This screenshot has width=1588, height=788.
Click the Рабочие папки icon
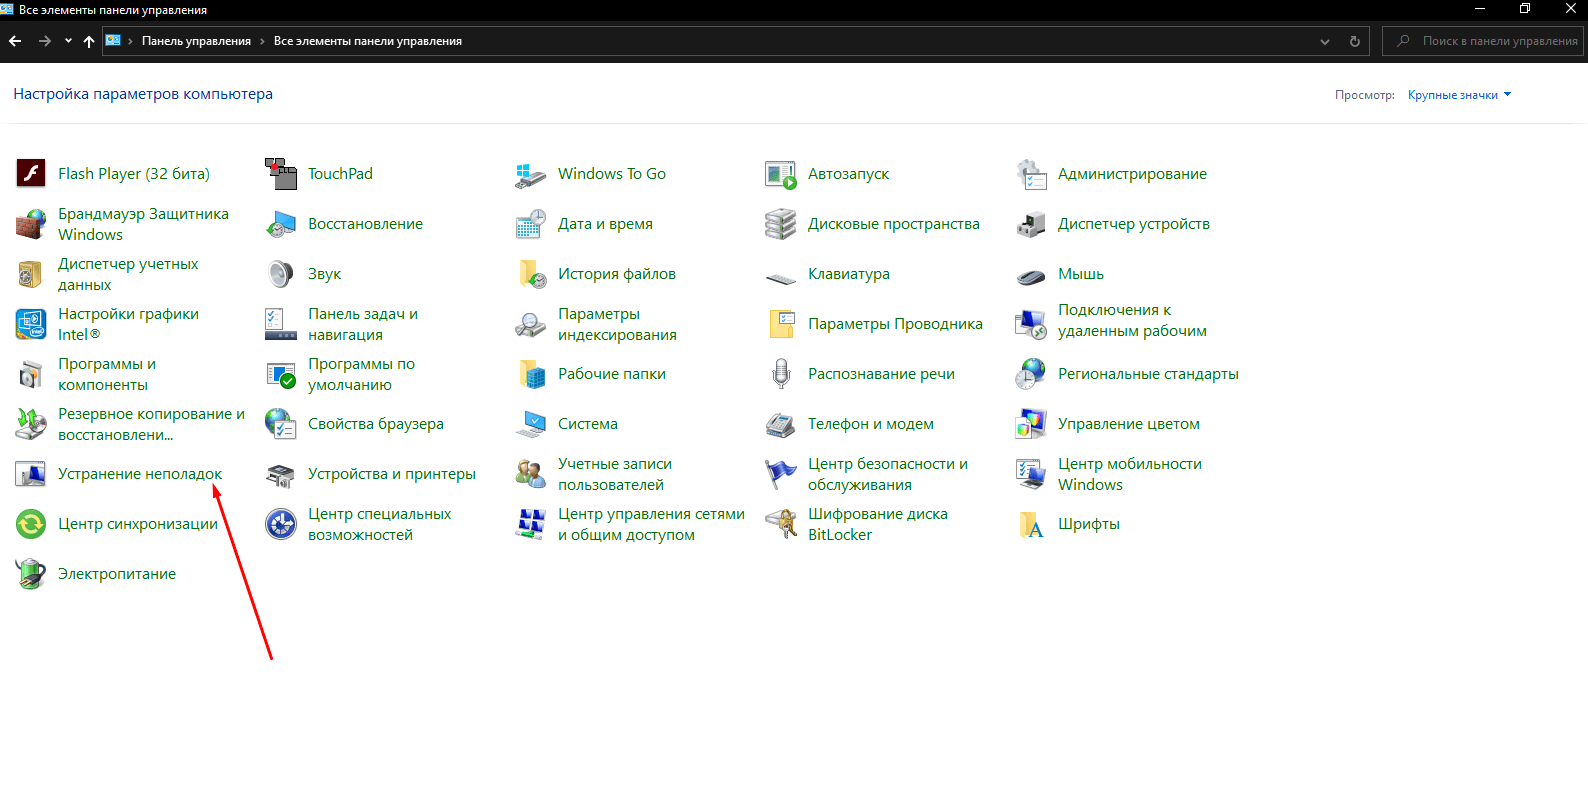point(531,374)
